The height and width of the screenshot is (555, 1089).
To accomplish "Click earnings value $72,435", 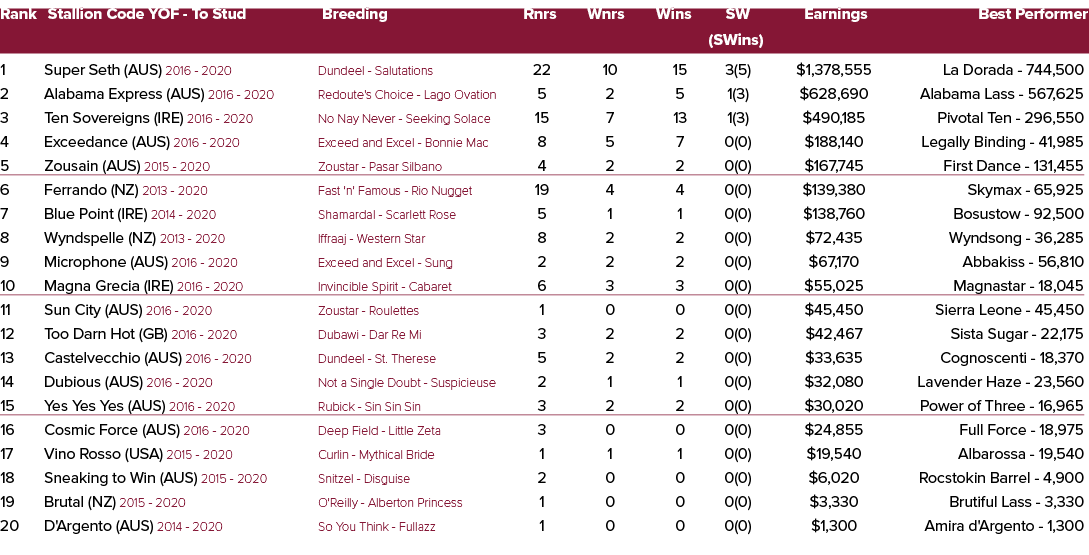I will point(833,238).
